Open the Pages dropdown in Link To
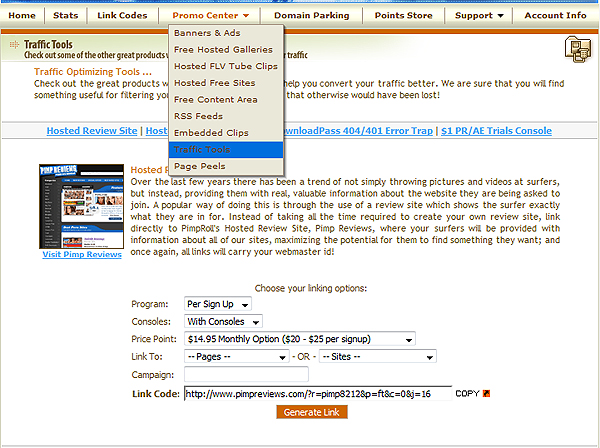 click(236, 357)
